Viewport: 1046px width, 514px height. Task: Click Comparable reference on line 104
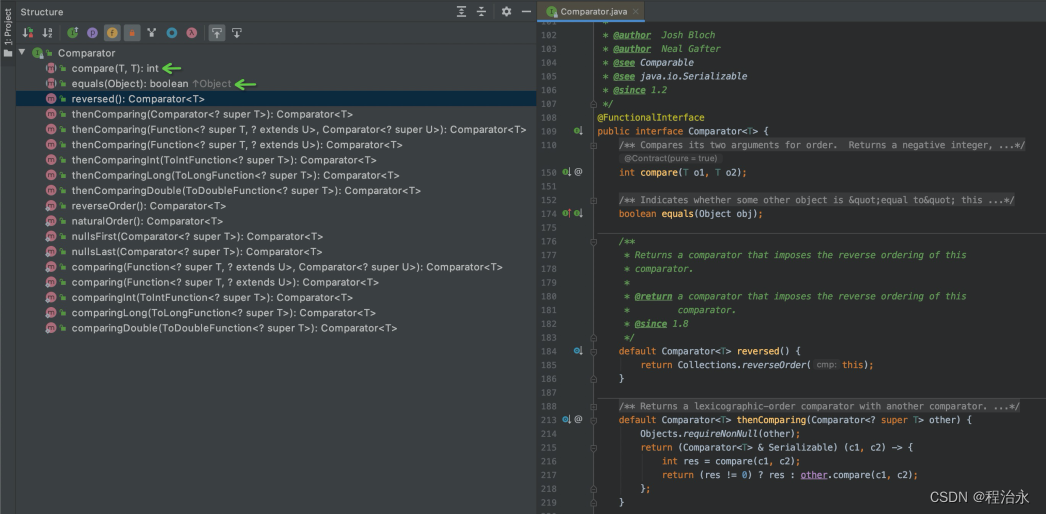pyautogui.click(x=667, y=63)
